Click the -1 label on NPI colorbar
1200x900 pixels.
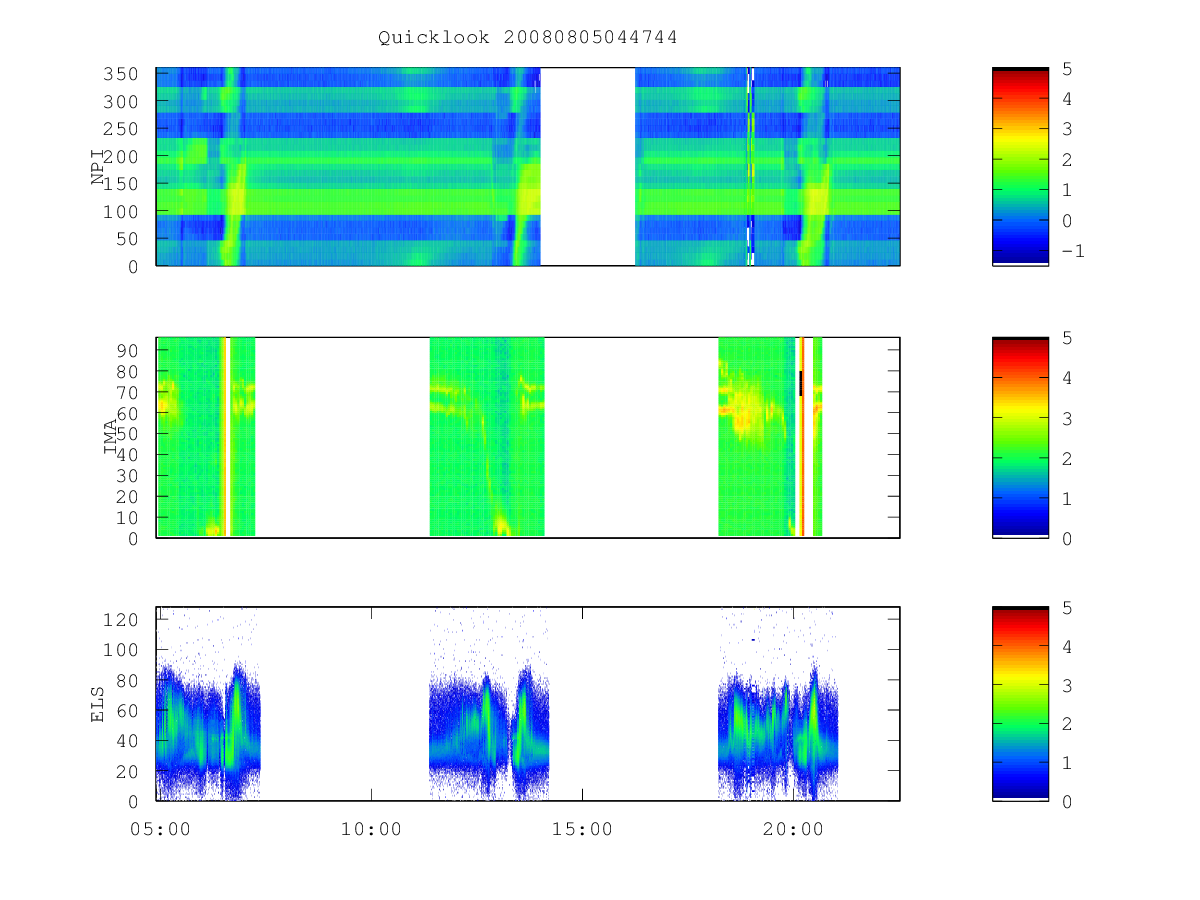[1072, 251]
